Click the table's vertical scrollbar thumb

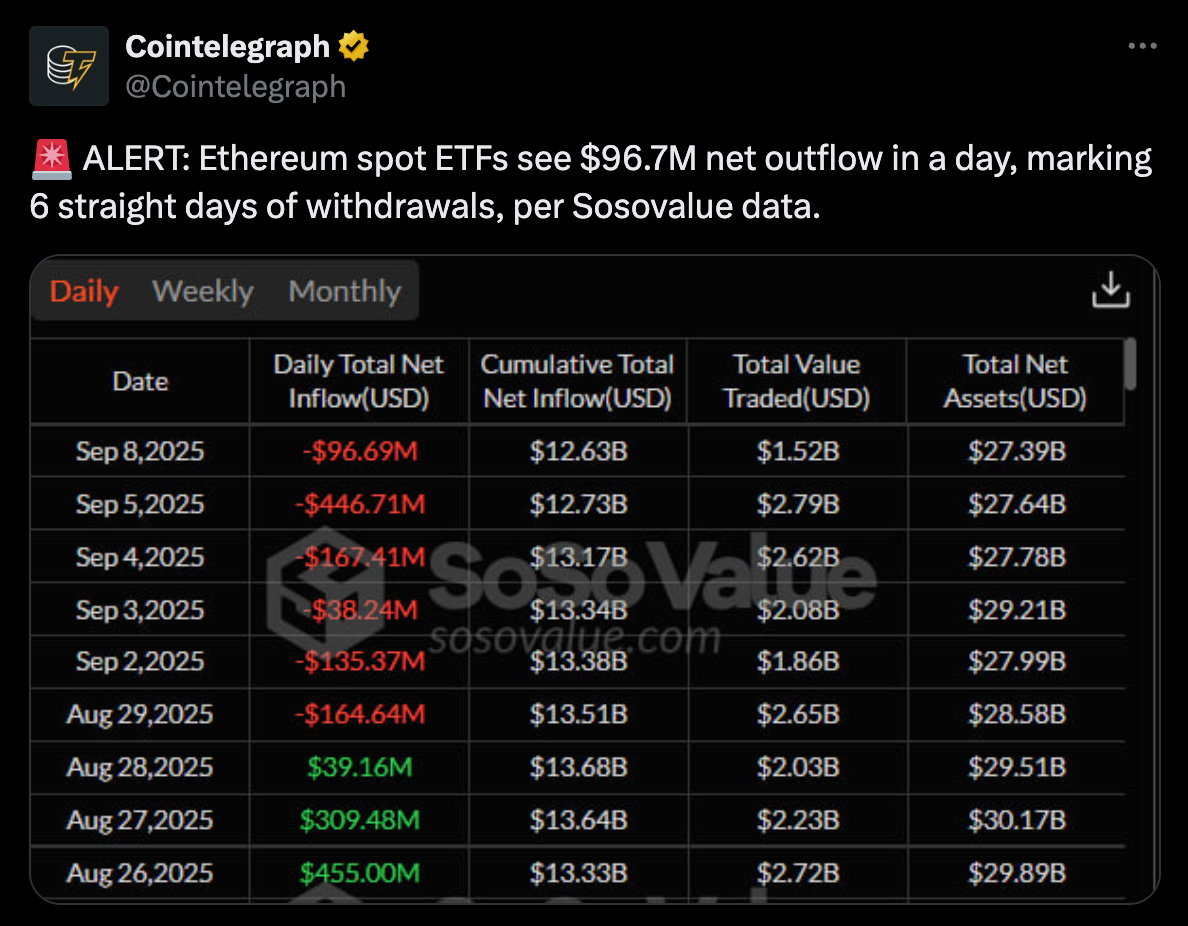(x=1130, y=364)
